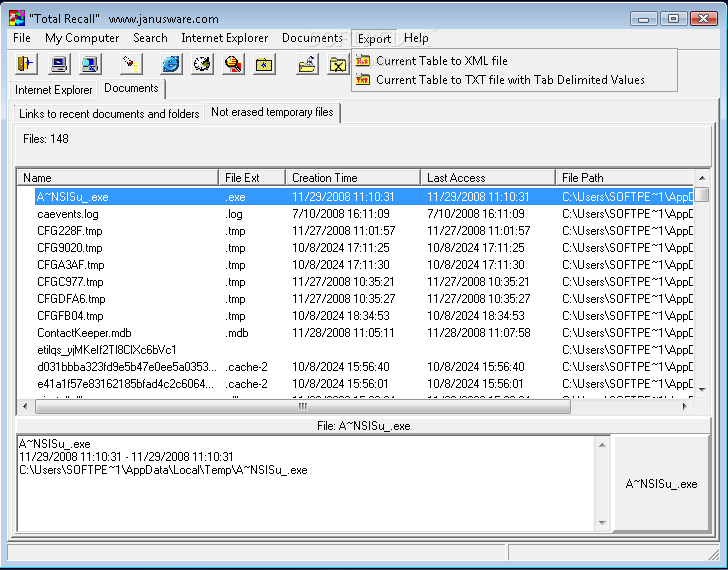Click the Internet Explorer toolbar icon
The height and width of the screenshot is (570, 728).
point(171,64)
